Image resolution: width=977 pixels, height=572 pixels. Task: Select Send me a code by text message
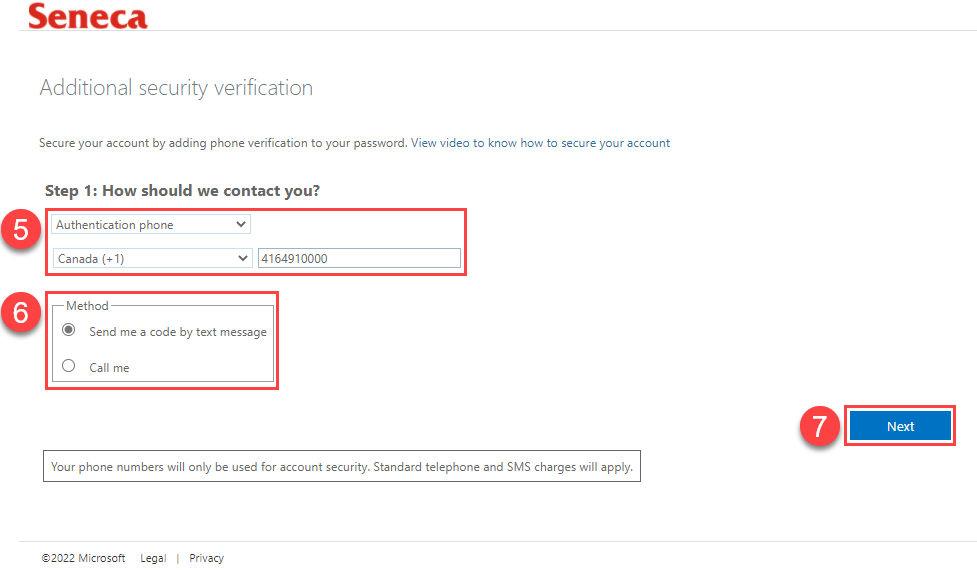(x=69, y=330)
